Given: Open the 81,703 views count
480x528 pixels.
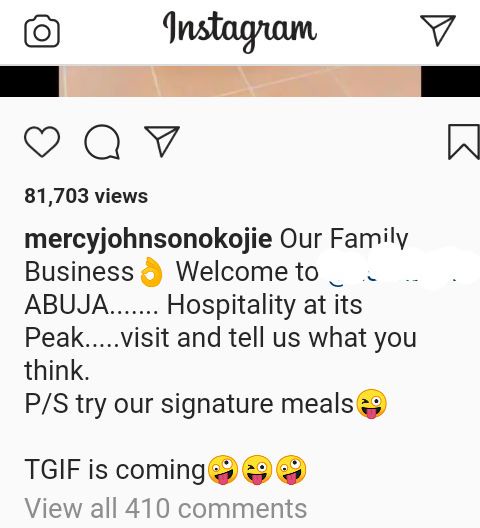Looking at the screenshot, I should click(86, 196).
